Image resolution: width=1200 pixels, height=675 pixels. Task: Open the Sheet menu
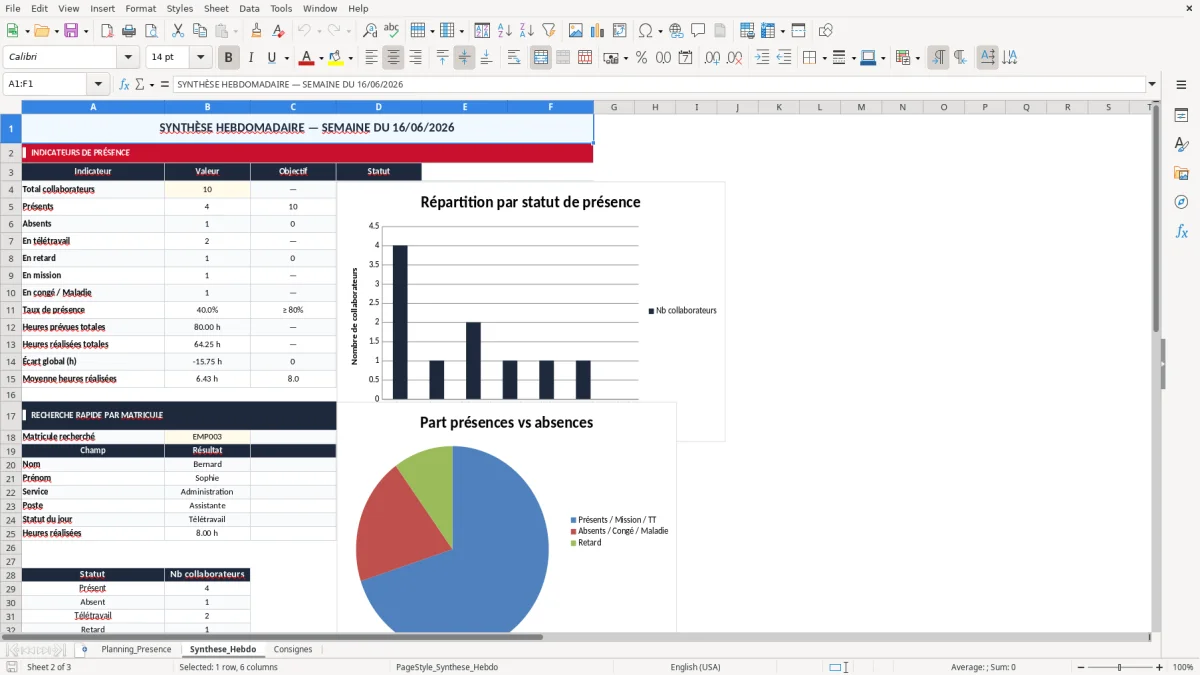pyautogui.click(x=216, y=8)
